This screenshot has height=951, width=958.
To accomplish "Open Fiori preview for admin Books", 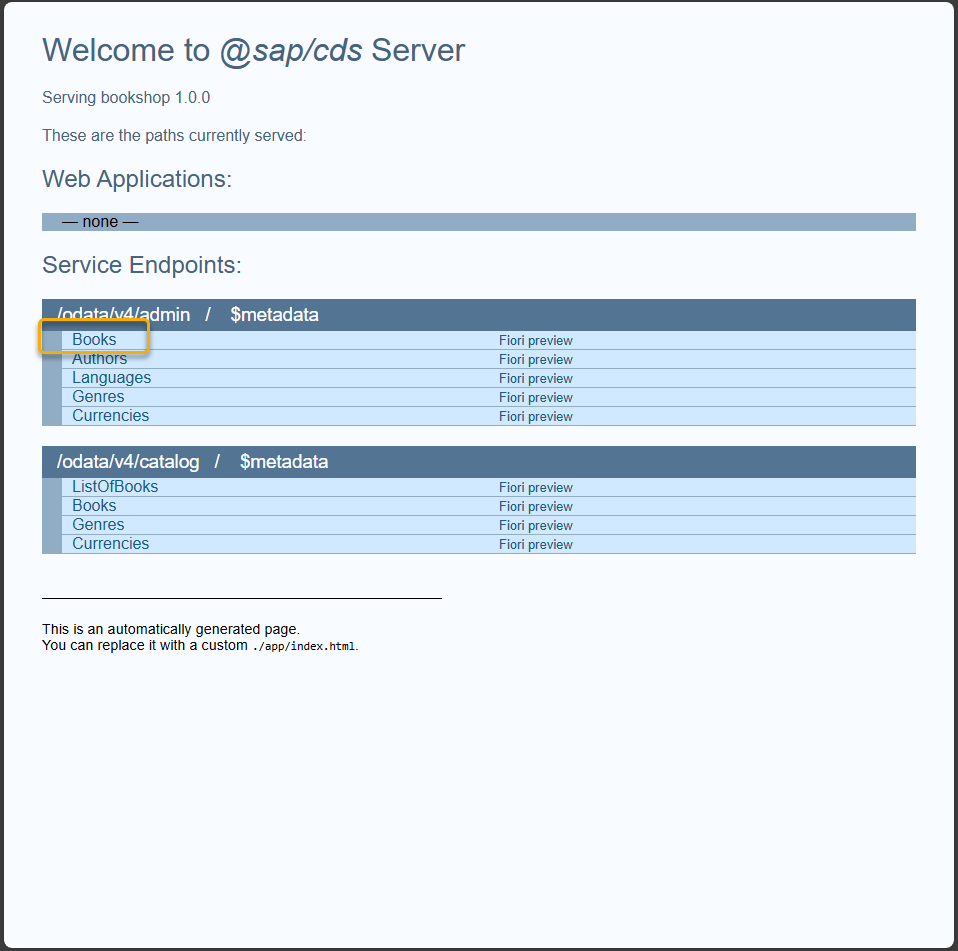I will (x=536, y=341).
